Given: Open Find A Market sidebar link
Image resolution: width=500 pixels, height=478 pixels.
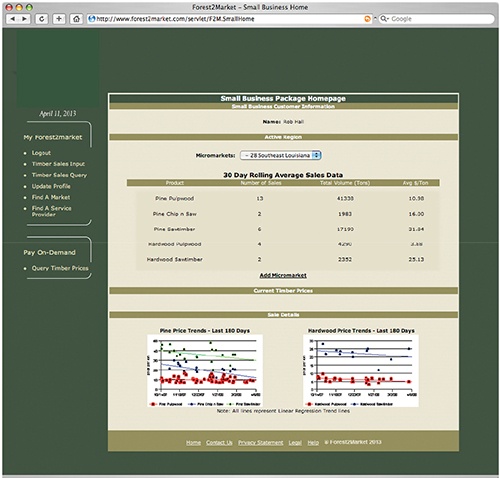Looking at the screenshot, I should pyautogui.click(x=51, y=197).
